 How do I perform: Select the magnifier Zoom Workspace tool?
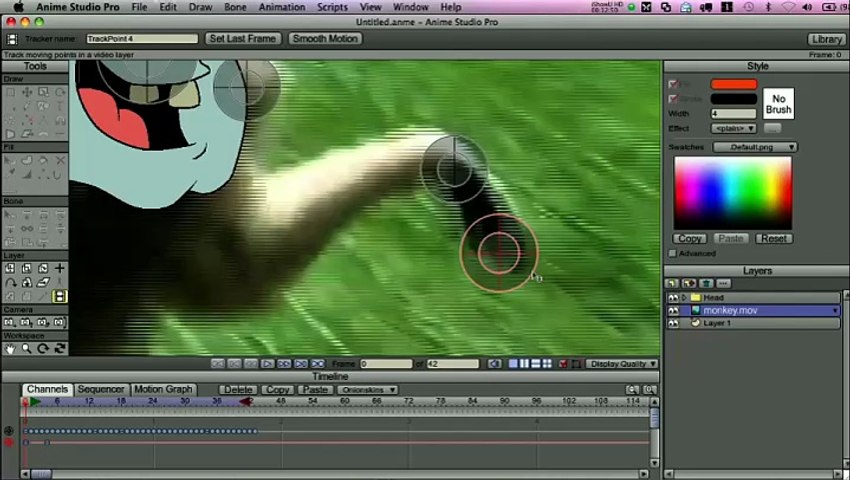coord(26,348)
